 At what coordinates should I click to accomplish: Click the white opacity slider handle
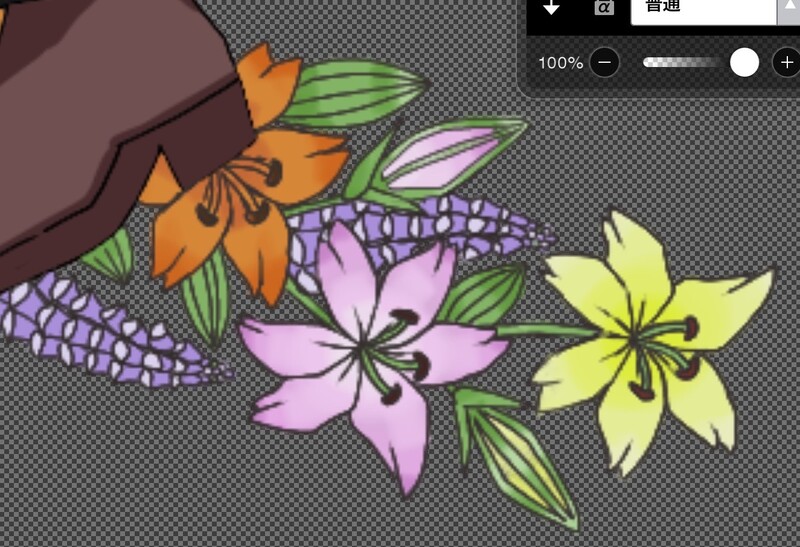pos(744,63)
